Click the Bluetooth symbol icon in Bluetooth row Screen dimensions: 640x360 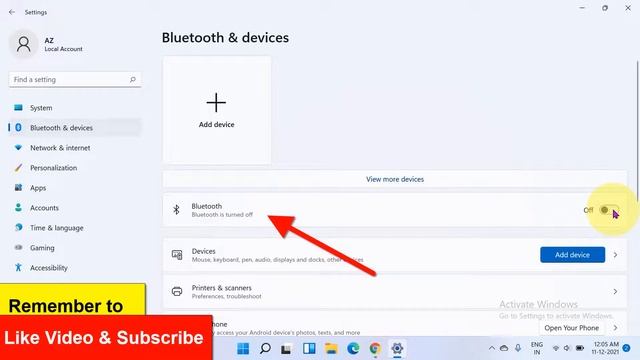(176, 210)
